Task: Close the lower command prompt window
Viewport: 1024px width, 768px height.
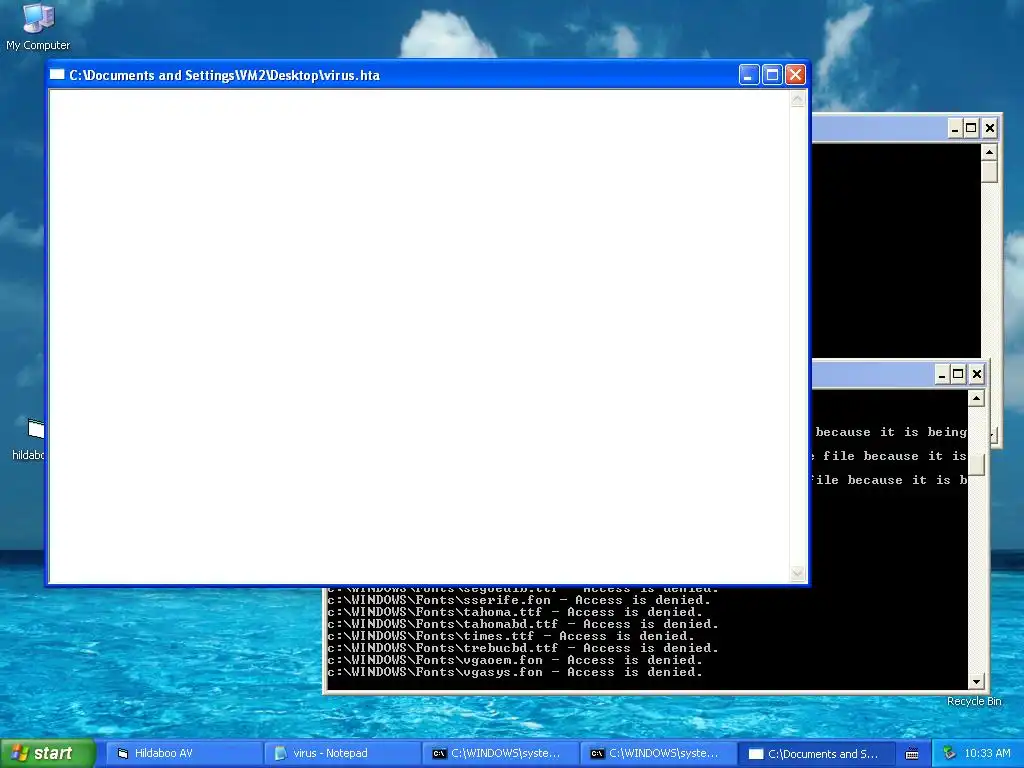Action: (x=977, y=374)
